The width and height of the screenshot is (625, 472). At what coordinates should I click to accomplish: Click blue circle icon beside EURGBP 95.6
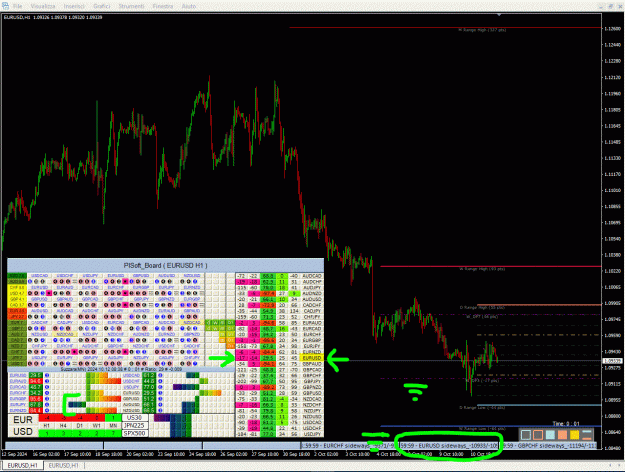click(47, 399)
